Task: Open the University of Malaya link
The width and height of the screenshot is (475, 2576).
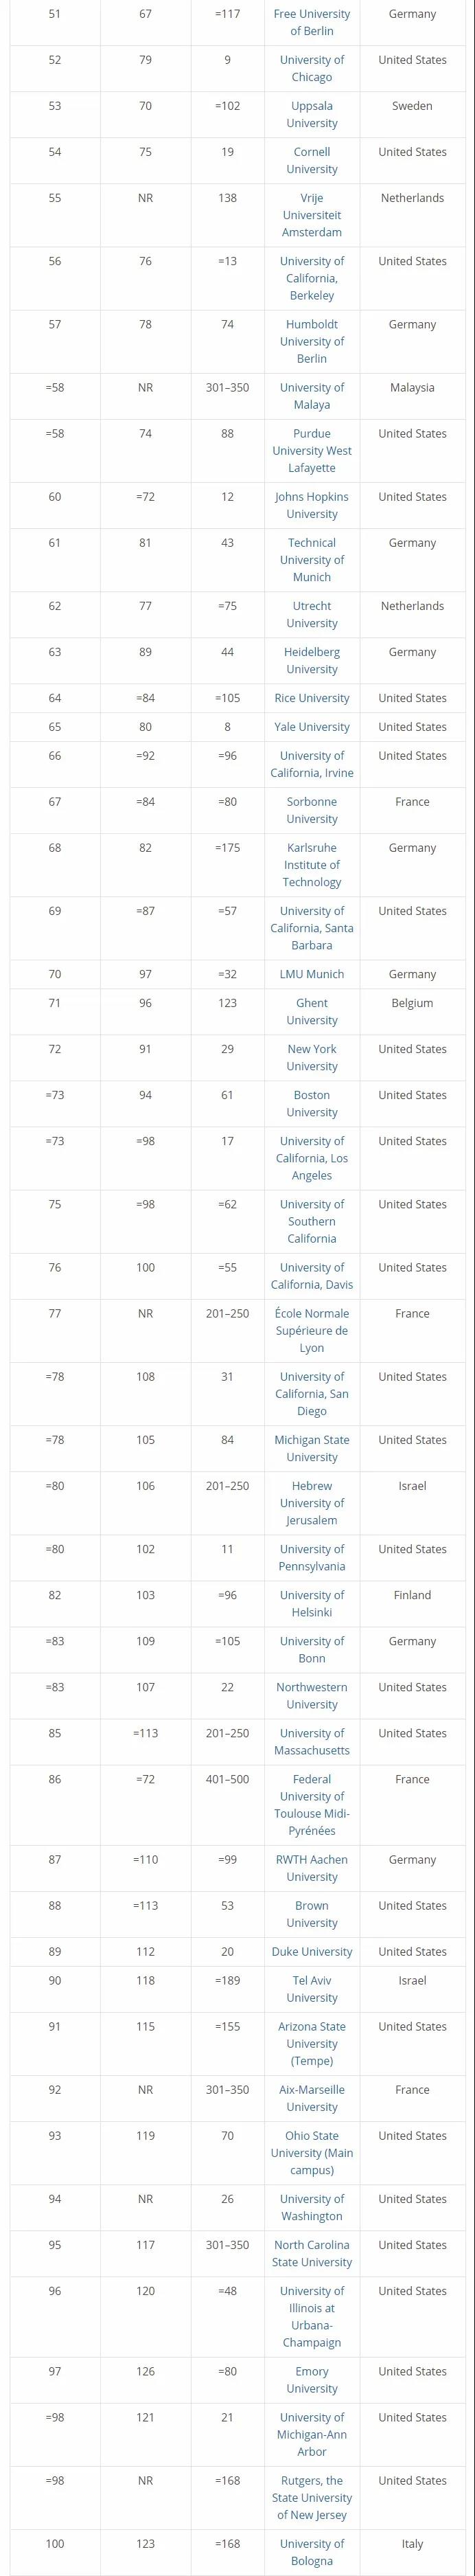Action: pyautogui.click(x=312, y=396)
